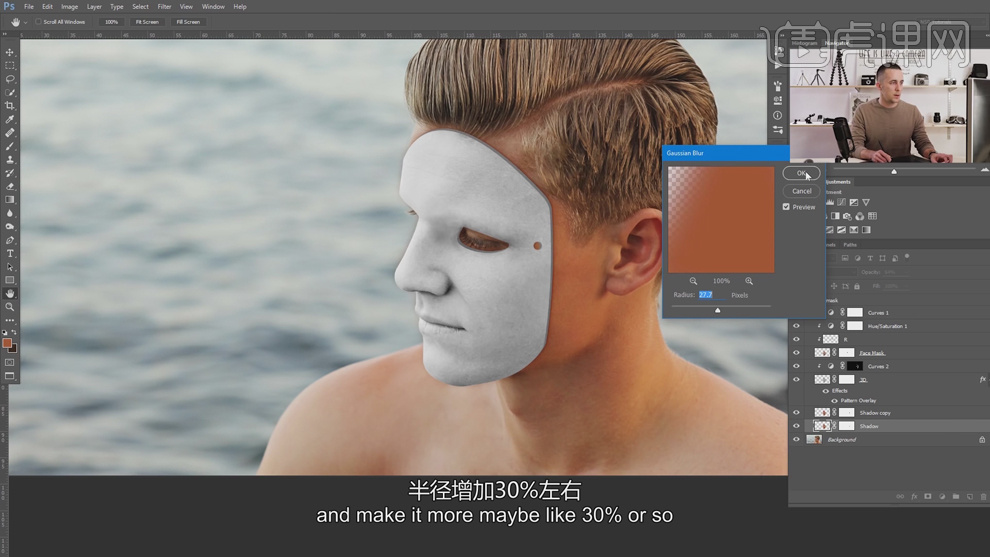Hide the Background layer
Viewport: 990px width, 557px height.
[x=796, y=440]
